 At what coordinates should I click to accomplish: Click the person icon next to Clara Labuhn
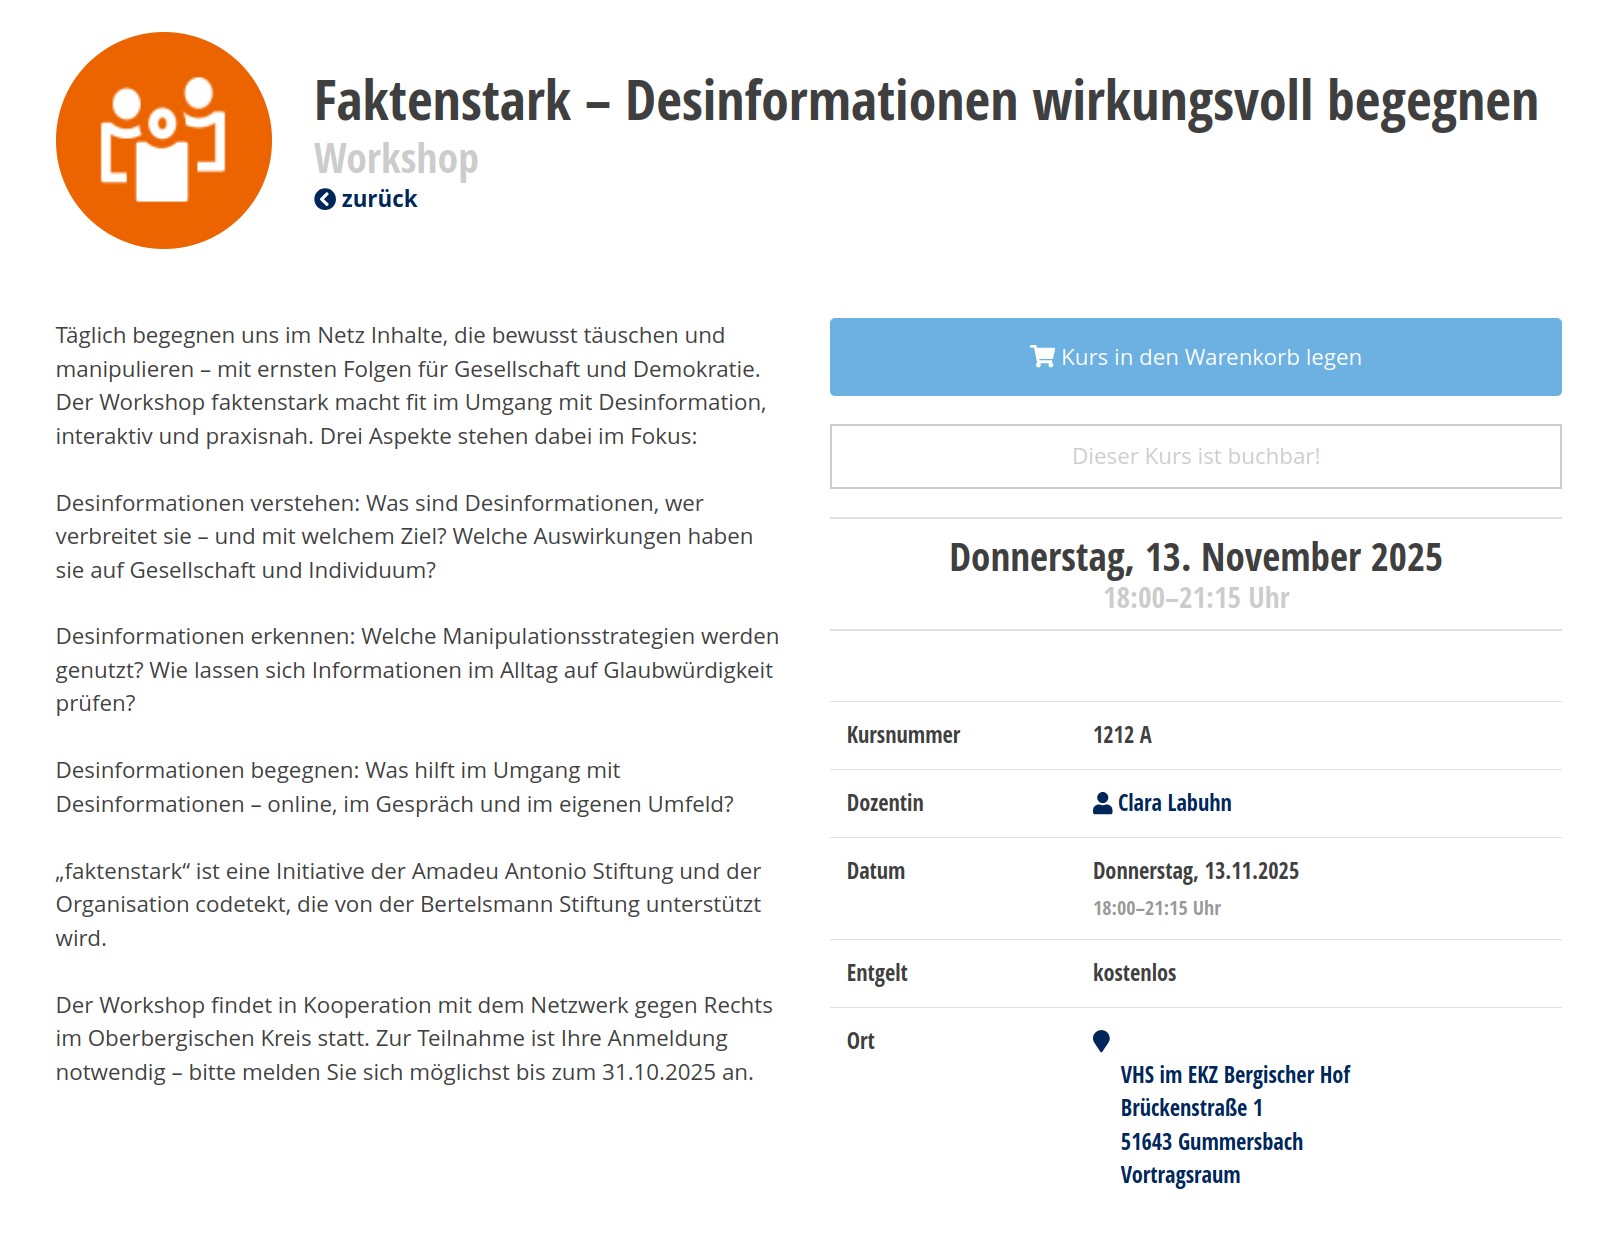[x=1102, y=803]
